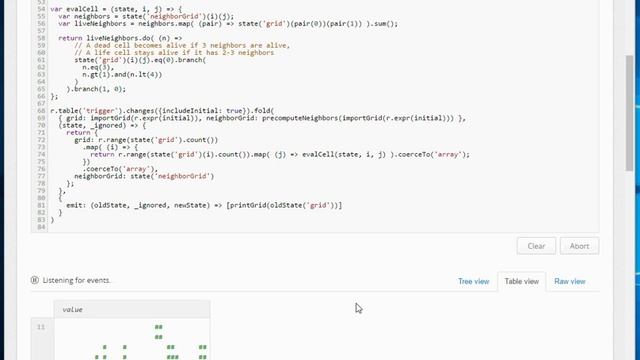Click the 'emit: (oldState, _ignored, newState)' line

(x=204, y=205)
